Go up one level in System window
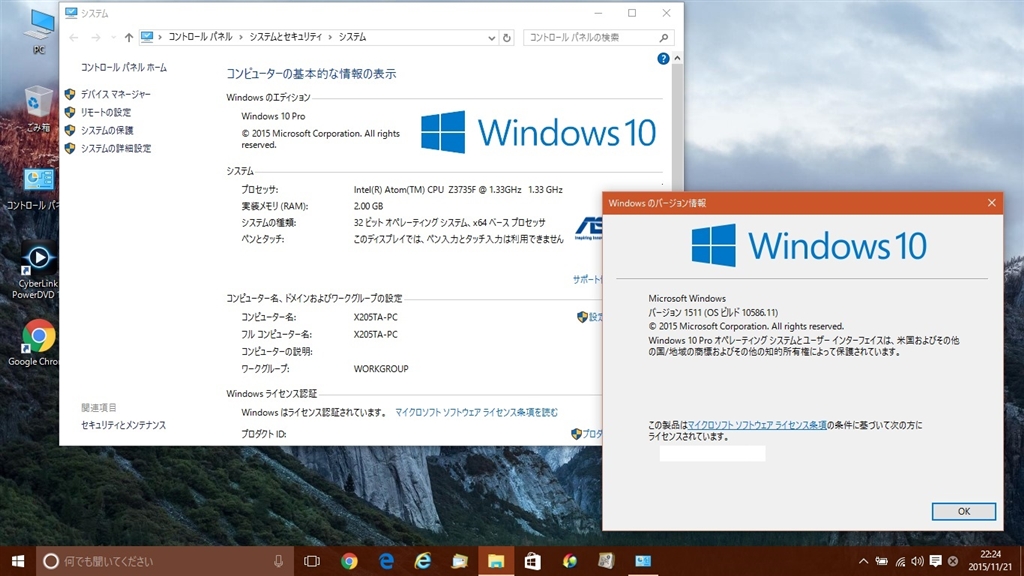Screen dimensions: 1024x576 tap(129, 38)
